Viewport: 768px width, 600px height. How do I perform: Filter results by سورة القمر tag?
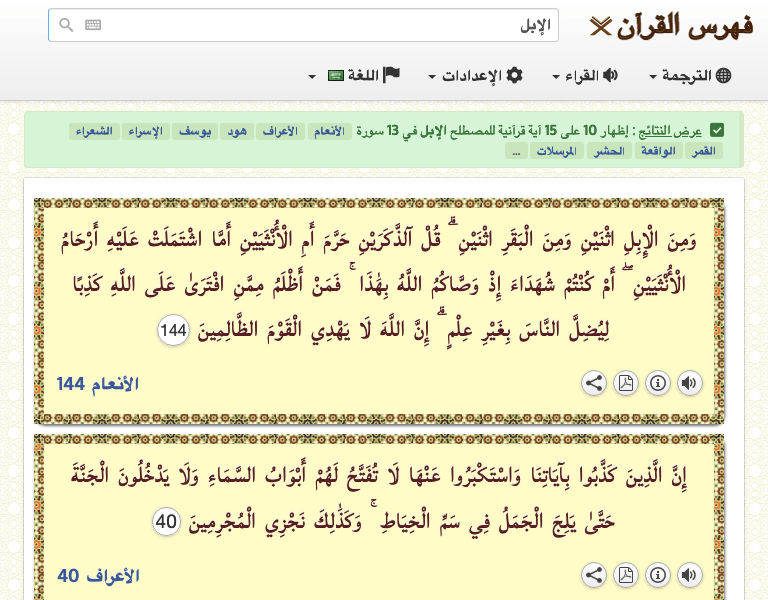pyautogui.click(x=704, y=151)
